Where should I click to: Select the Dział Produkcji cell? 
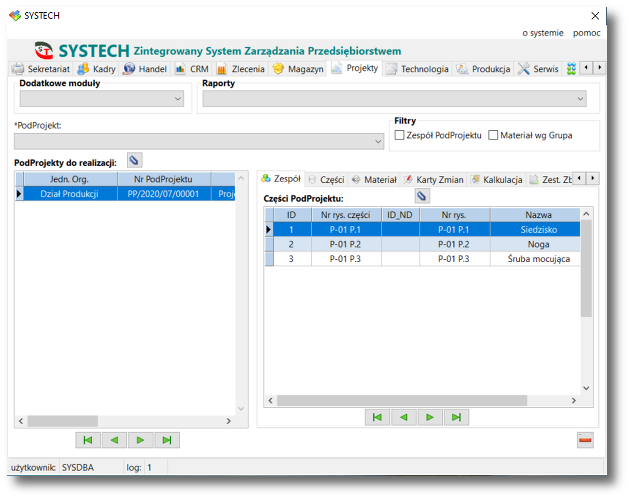tap(70, 194)
